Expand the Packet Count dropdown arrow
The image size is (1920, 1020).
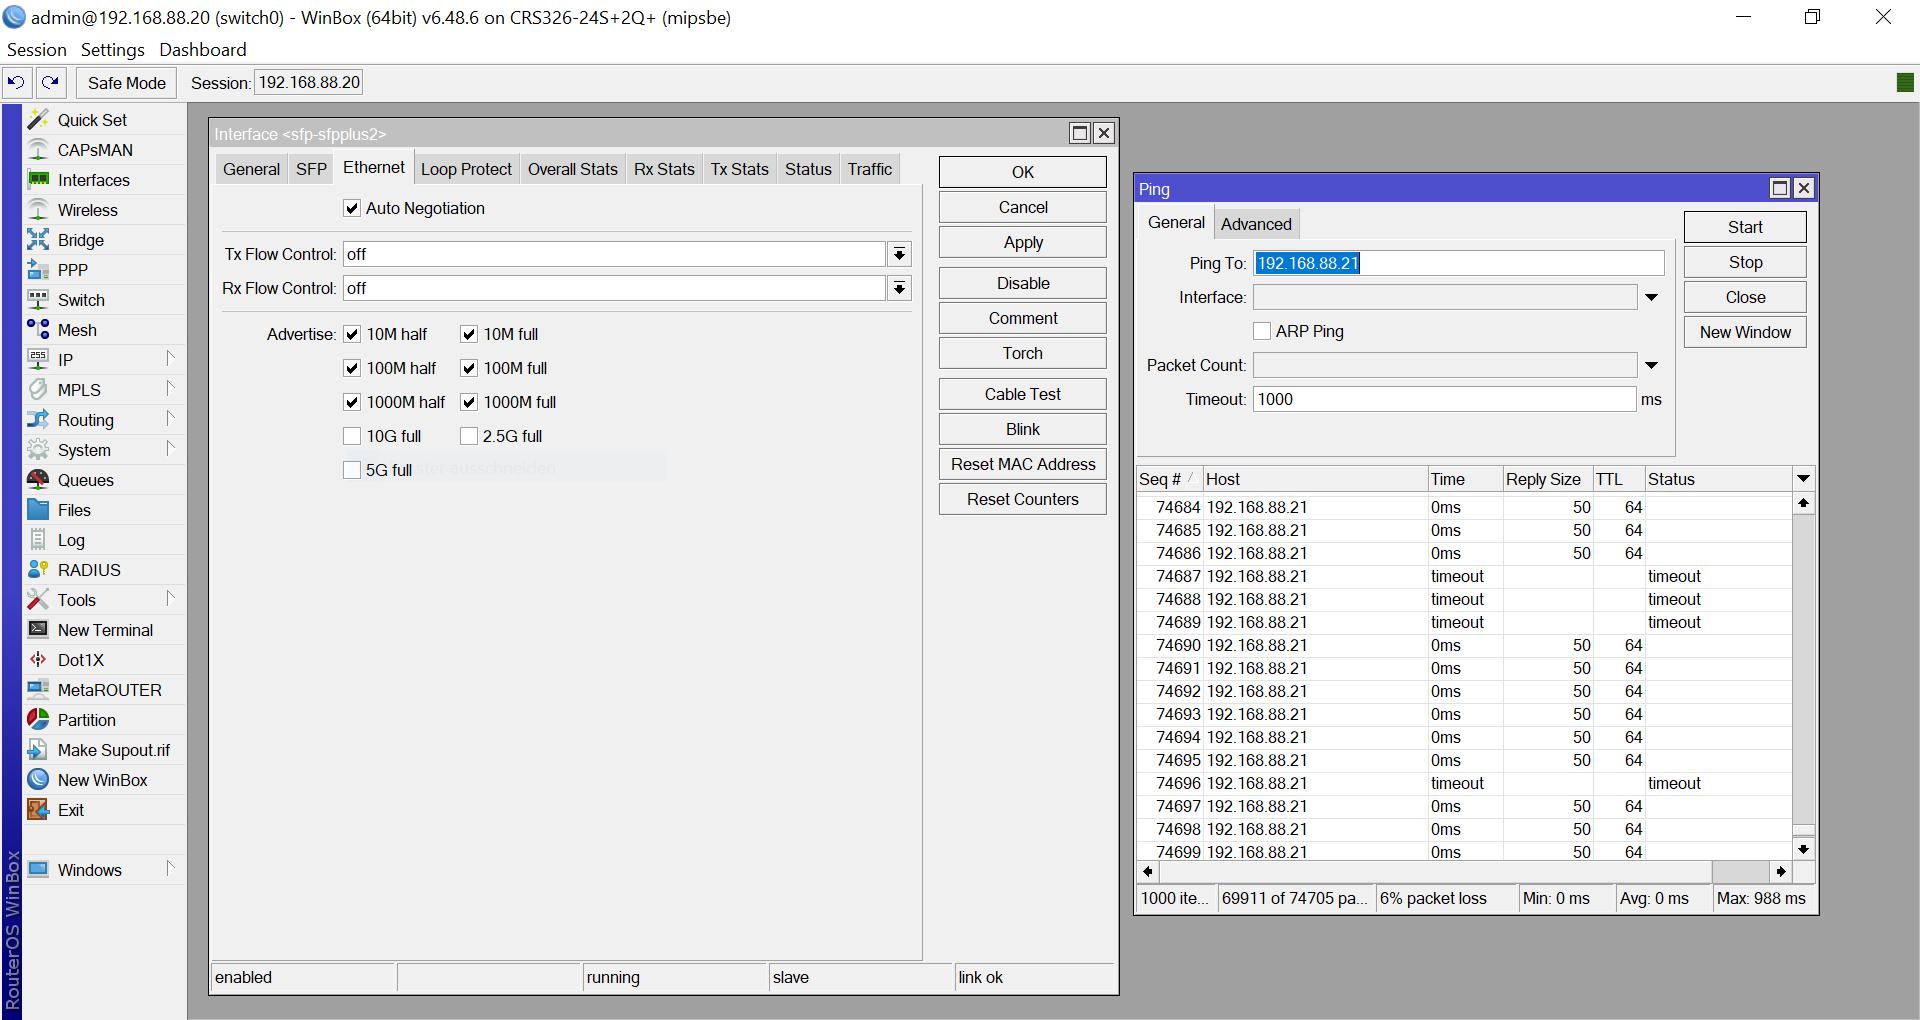tap(1651, 365)
